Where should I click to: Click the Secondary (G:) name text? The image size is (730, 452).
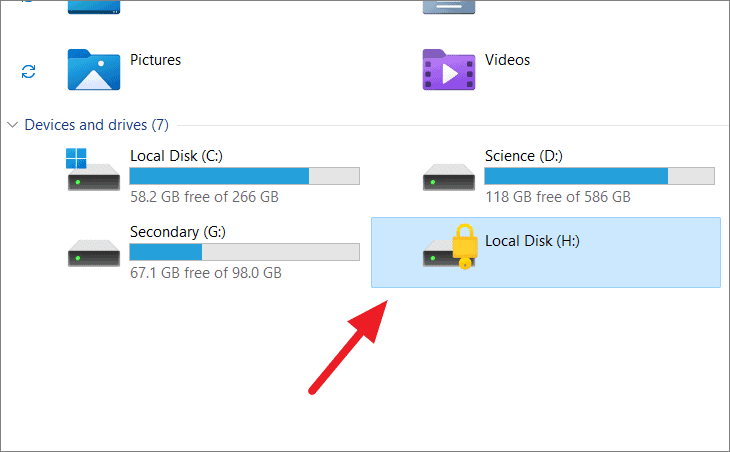tap(178, 232)
